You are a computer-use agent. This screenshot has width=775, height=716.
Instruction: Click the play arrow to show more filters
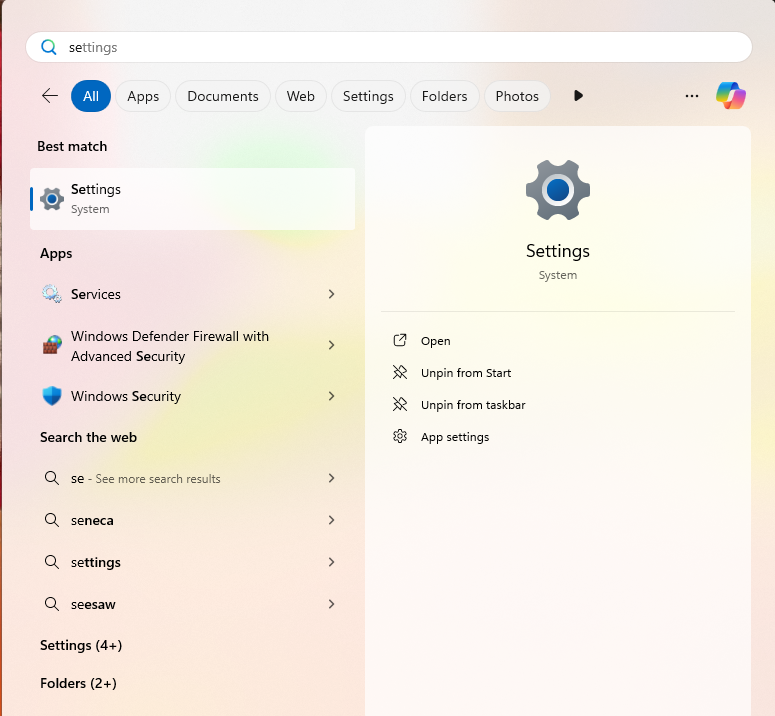point(578,96)
